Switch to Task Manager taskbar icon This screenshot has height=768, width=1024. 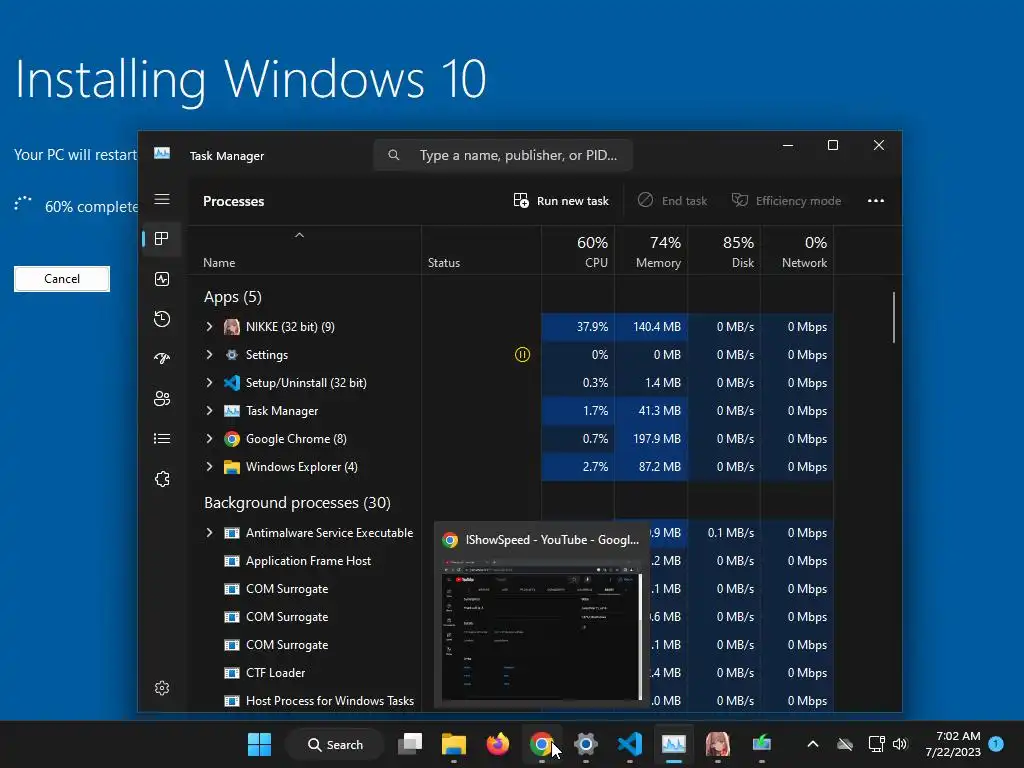(673, 744)
